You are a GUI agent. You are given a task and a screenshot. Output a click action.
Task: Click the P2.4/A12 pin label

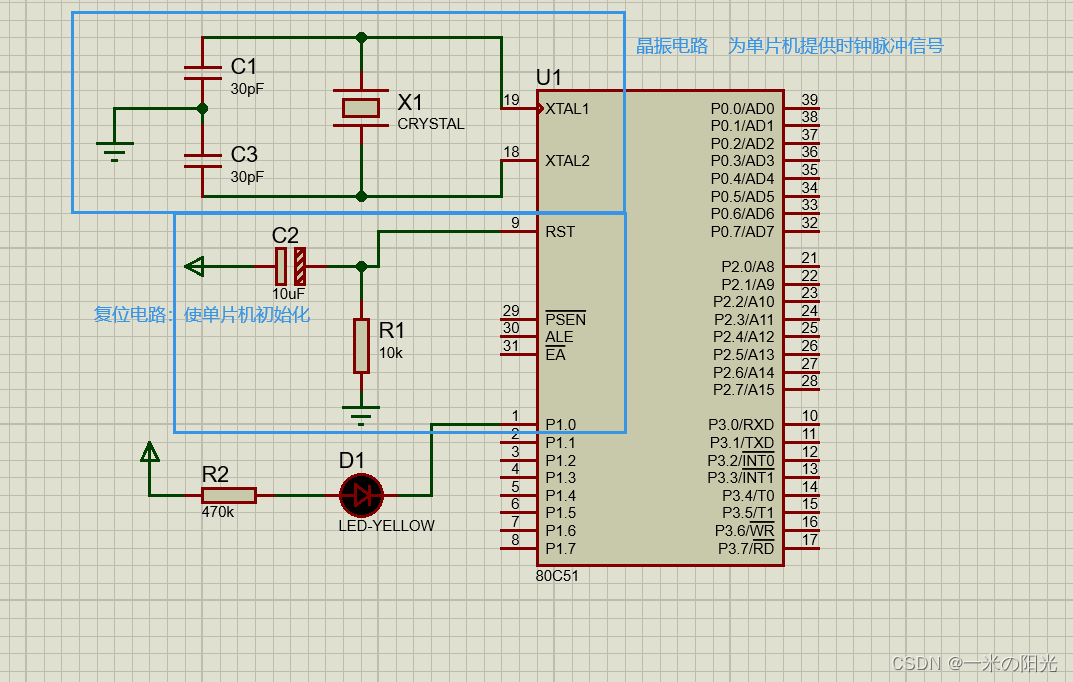[744, 337]
